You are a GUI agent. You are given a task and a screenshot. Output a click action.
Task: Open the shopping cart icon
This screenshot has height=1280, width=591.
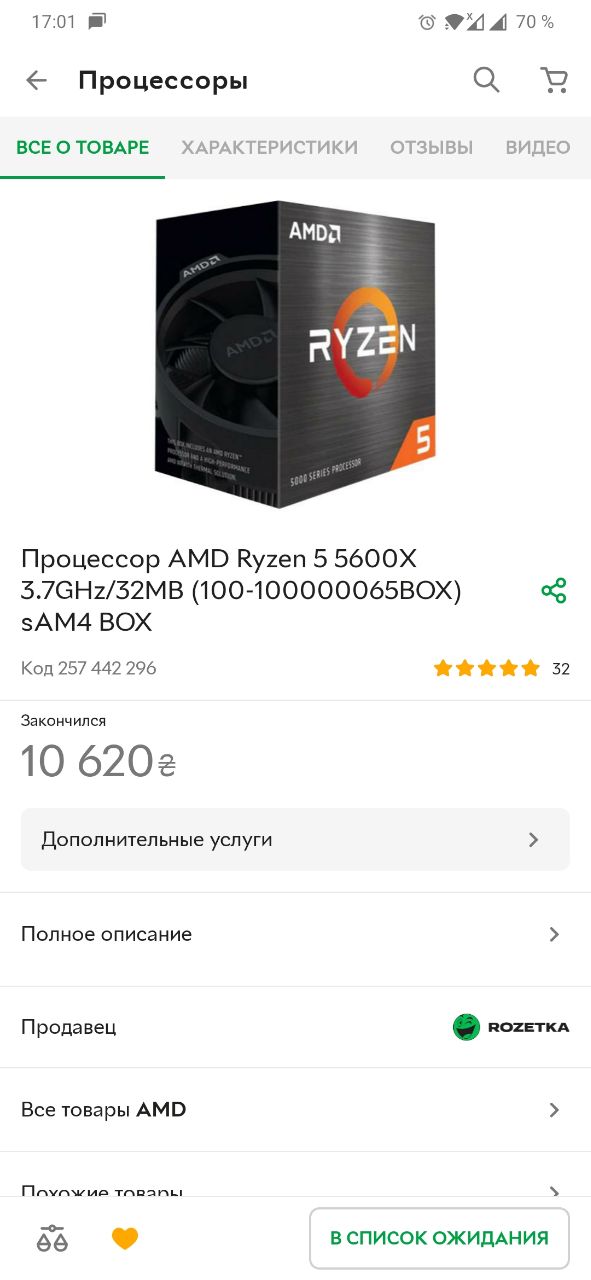[554, 80]
